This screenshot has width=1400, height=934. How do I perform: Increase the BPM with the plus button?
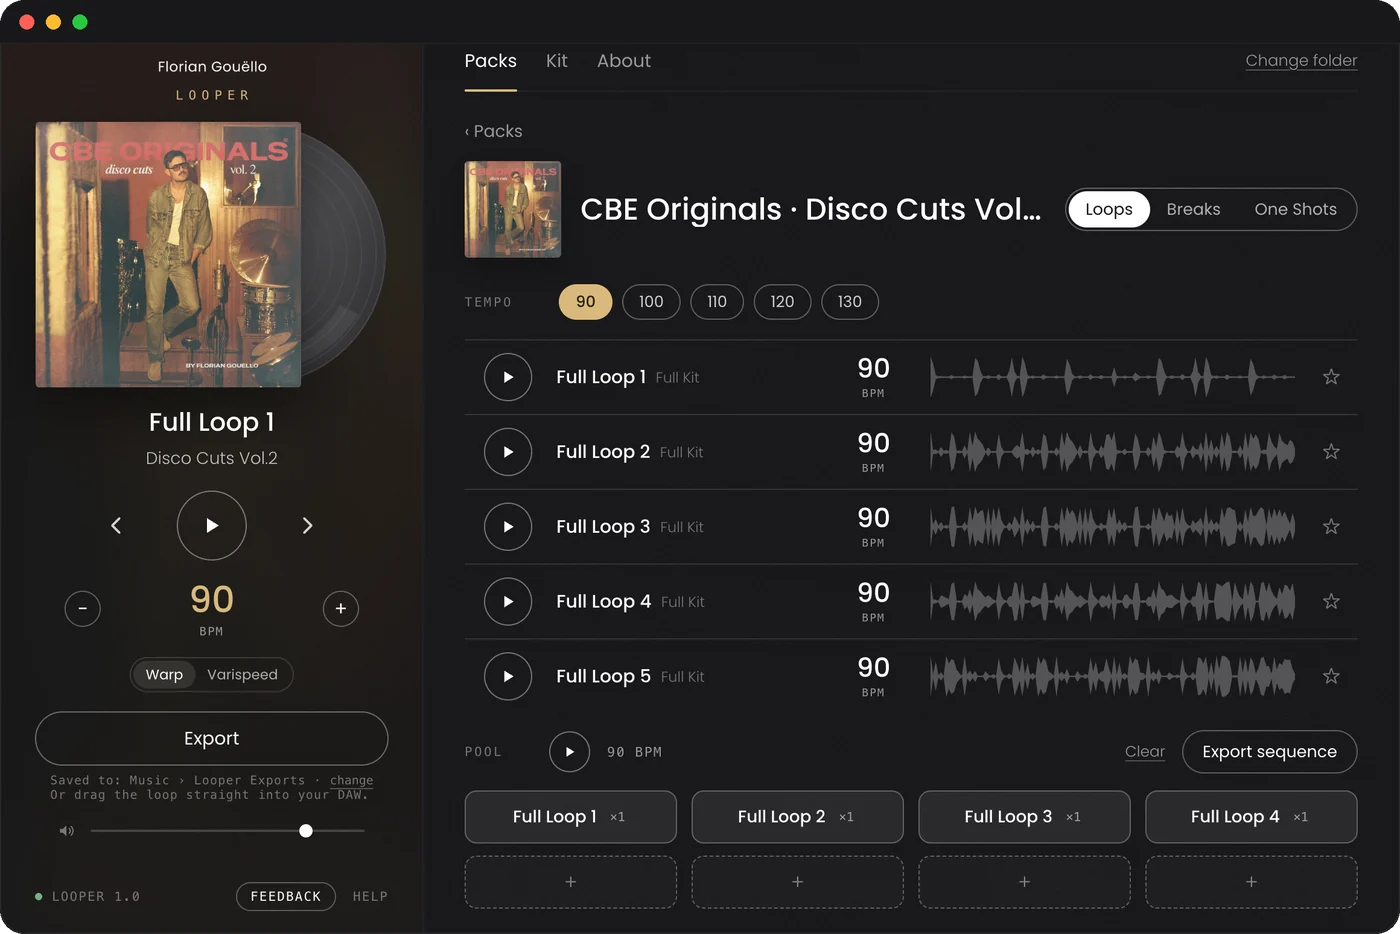tap(341, 608)
